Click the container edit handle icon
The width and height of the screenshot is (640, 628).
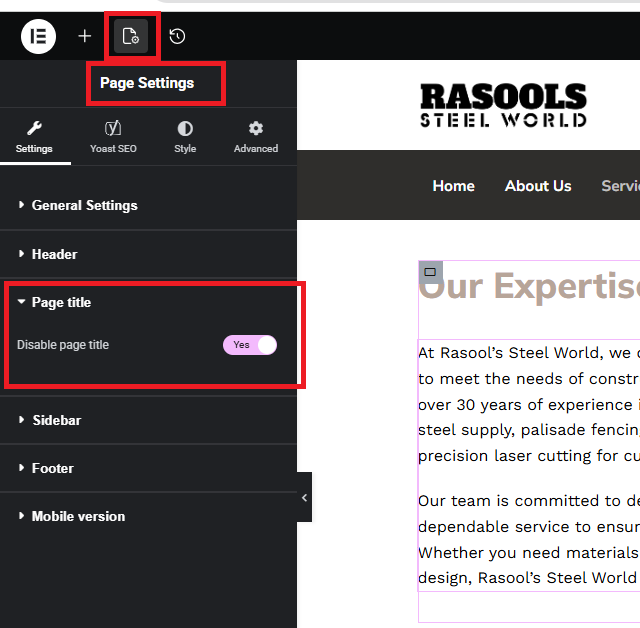pyautogui.click(x=430, y=272)
